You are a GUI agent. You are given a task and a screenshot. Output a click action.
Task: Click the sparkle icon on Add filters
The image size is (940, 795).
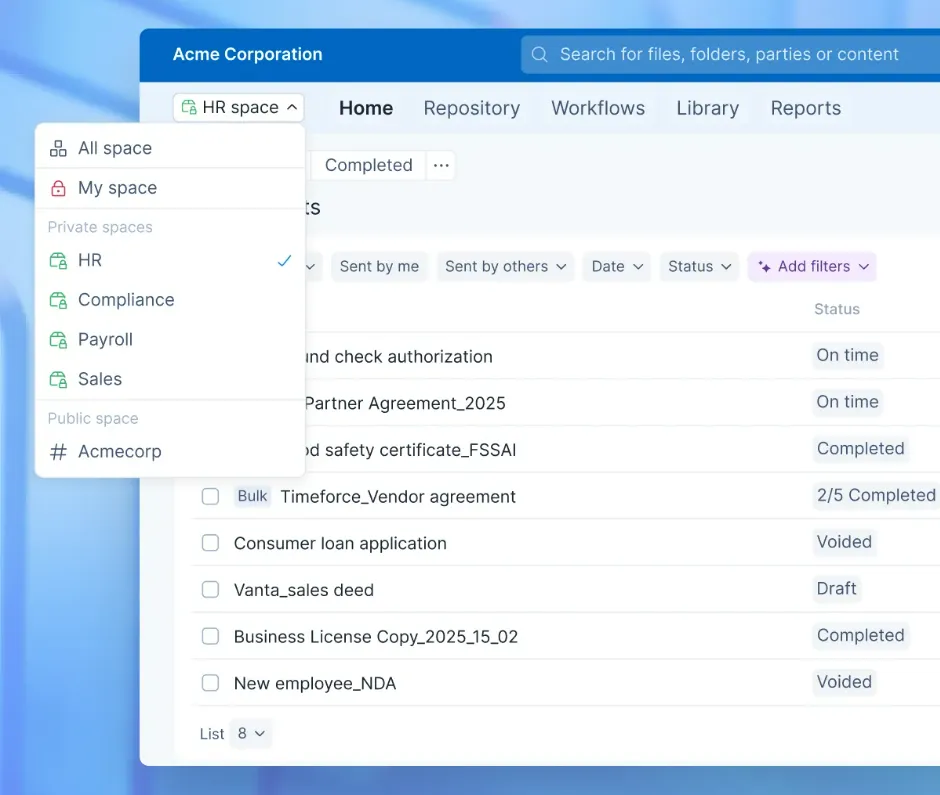point(766,266)
